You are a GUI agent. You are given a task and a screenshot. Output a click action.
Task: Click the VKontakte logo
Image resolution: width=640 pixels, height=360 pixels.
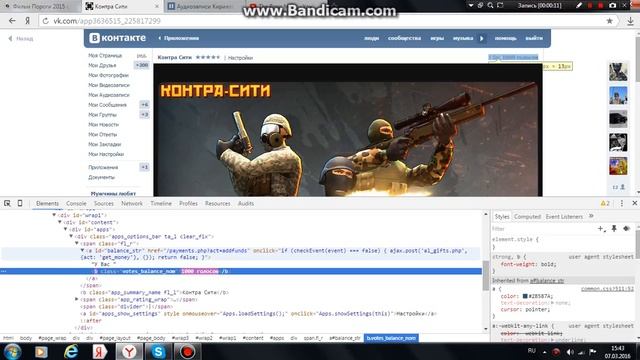[x=118, y=38]
